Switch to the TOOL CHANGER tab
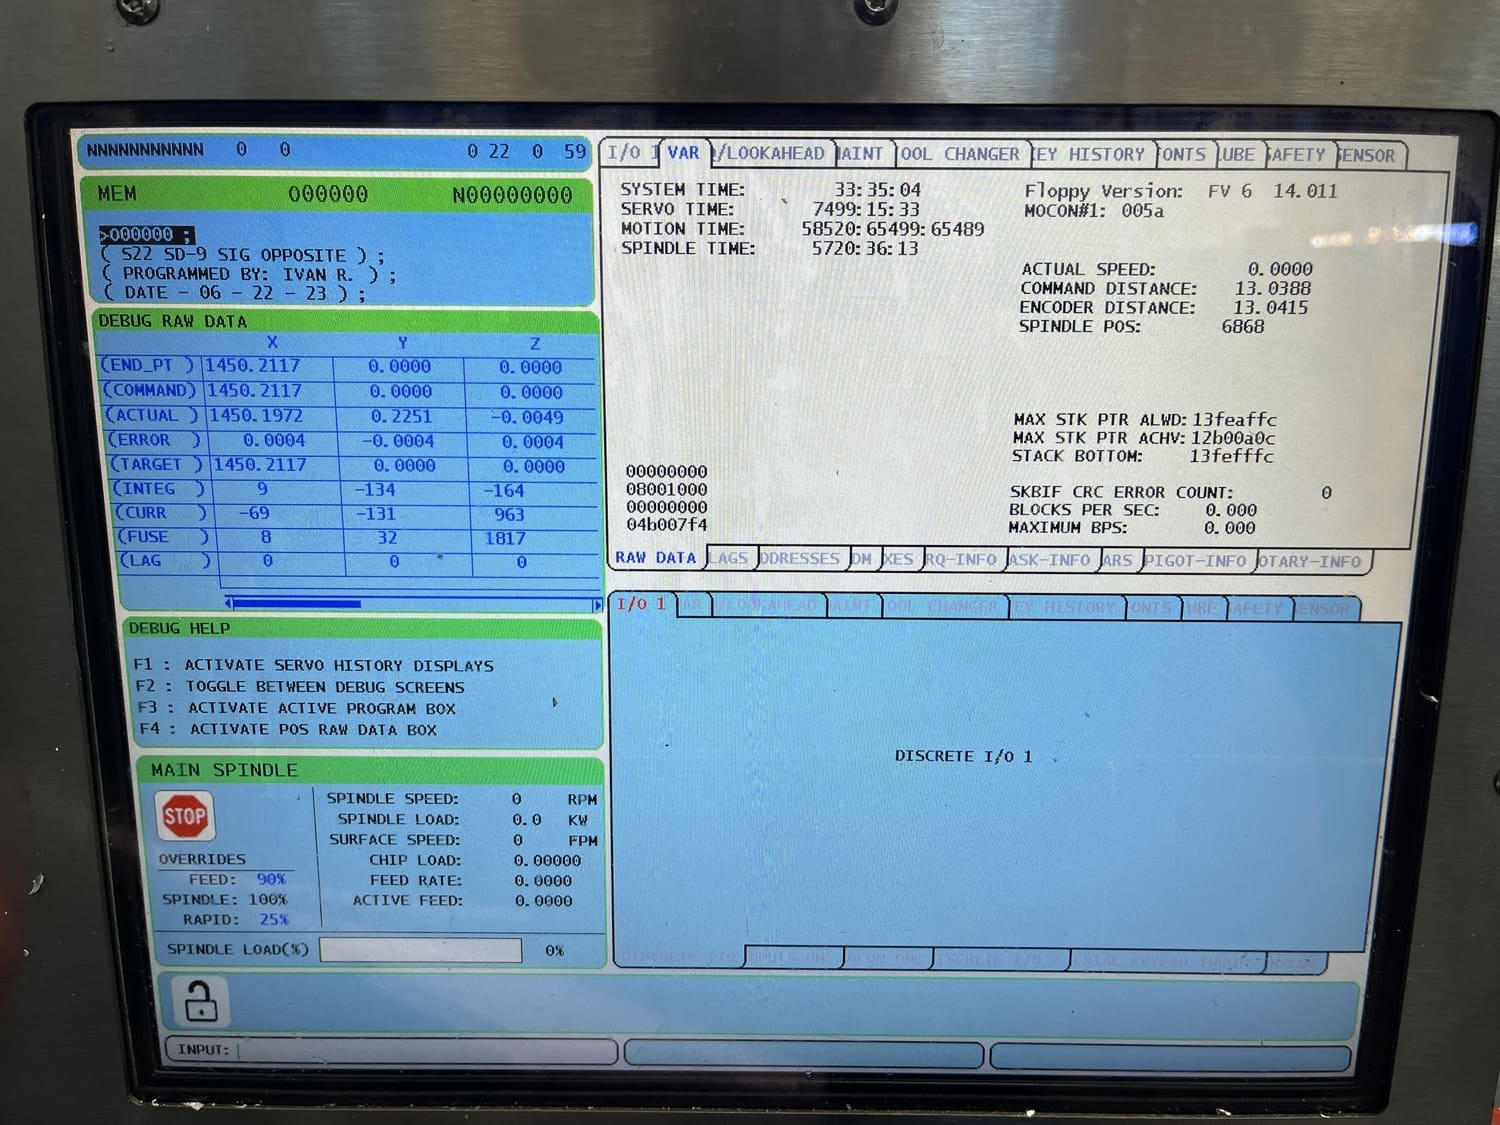The height and width of the screenshot is (1125, 1500). pos(959,155)
